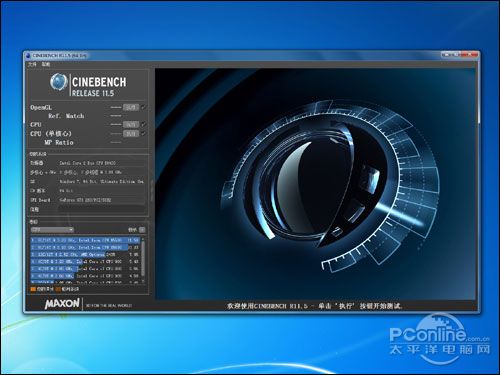Image resolution: width=500 pixels, height=375 pixels.
Task: Toggle the CPU test checkbox
Action: (143, 124)
